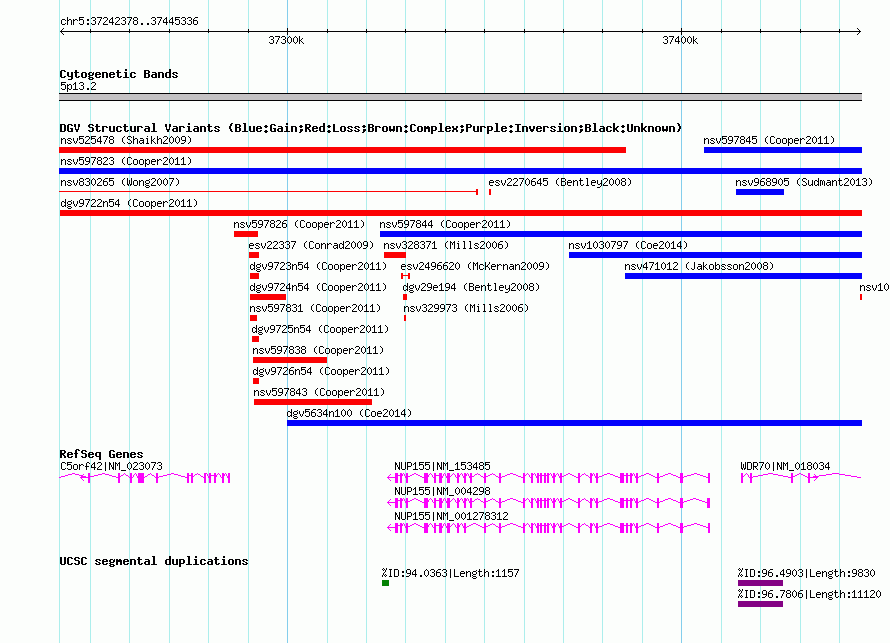890x643 pixels.
Task: Click the esv22337 (Conrad2009) label
Action: point(311,245)
